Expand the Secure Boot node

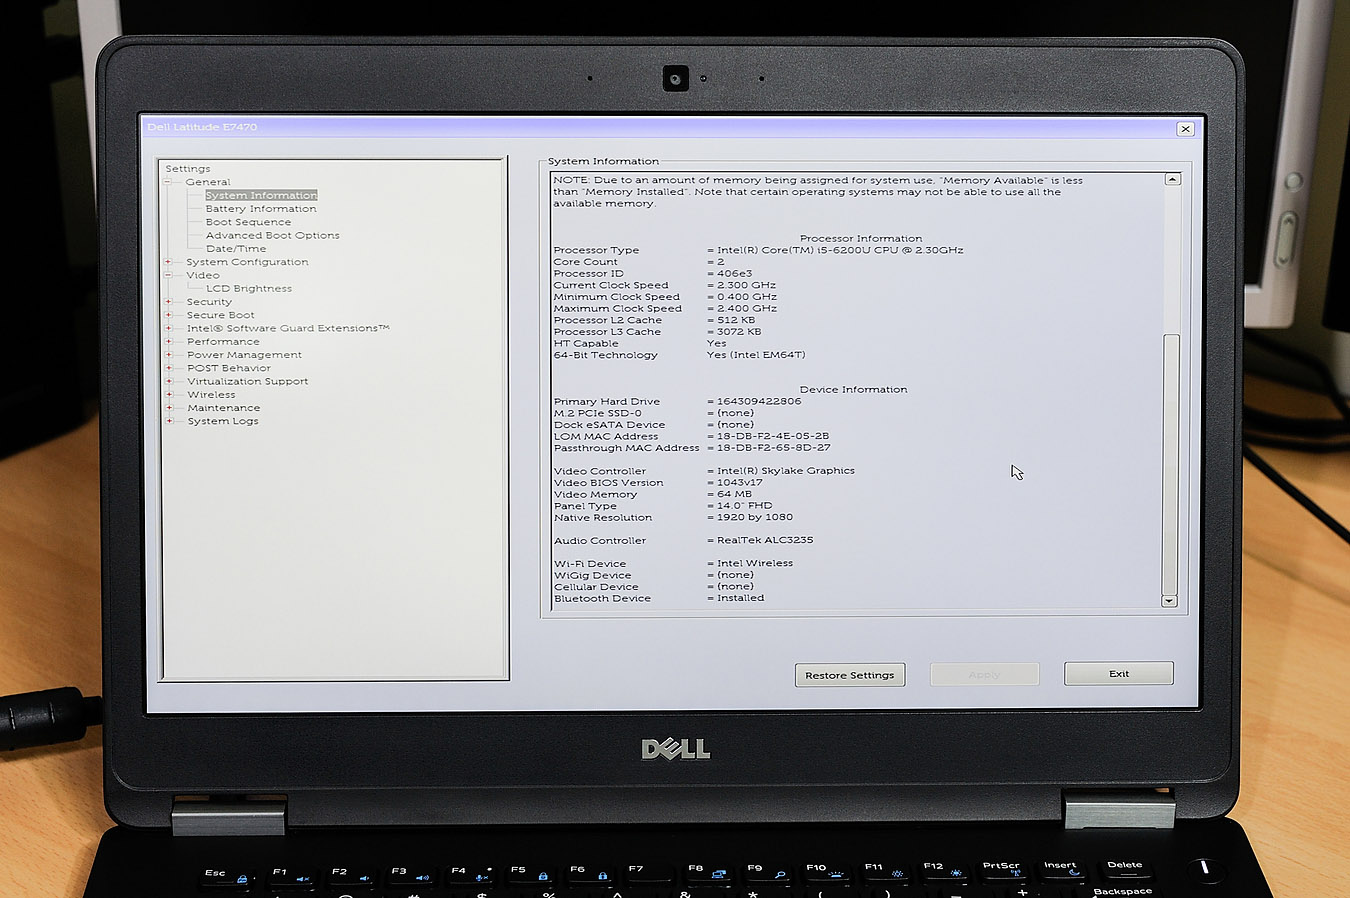(168, 315)
